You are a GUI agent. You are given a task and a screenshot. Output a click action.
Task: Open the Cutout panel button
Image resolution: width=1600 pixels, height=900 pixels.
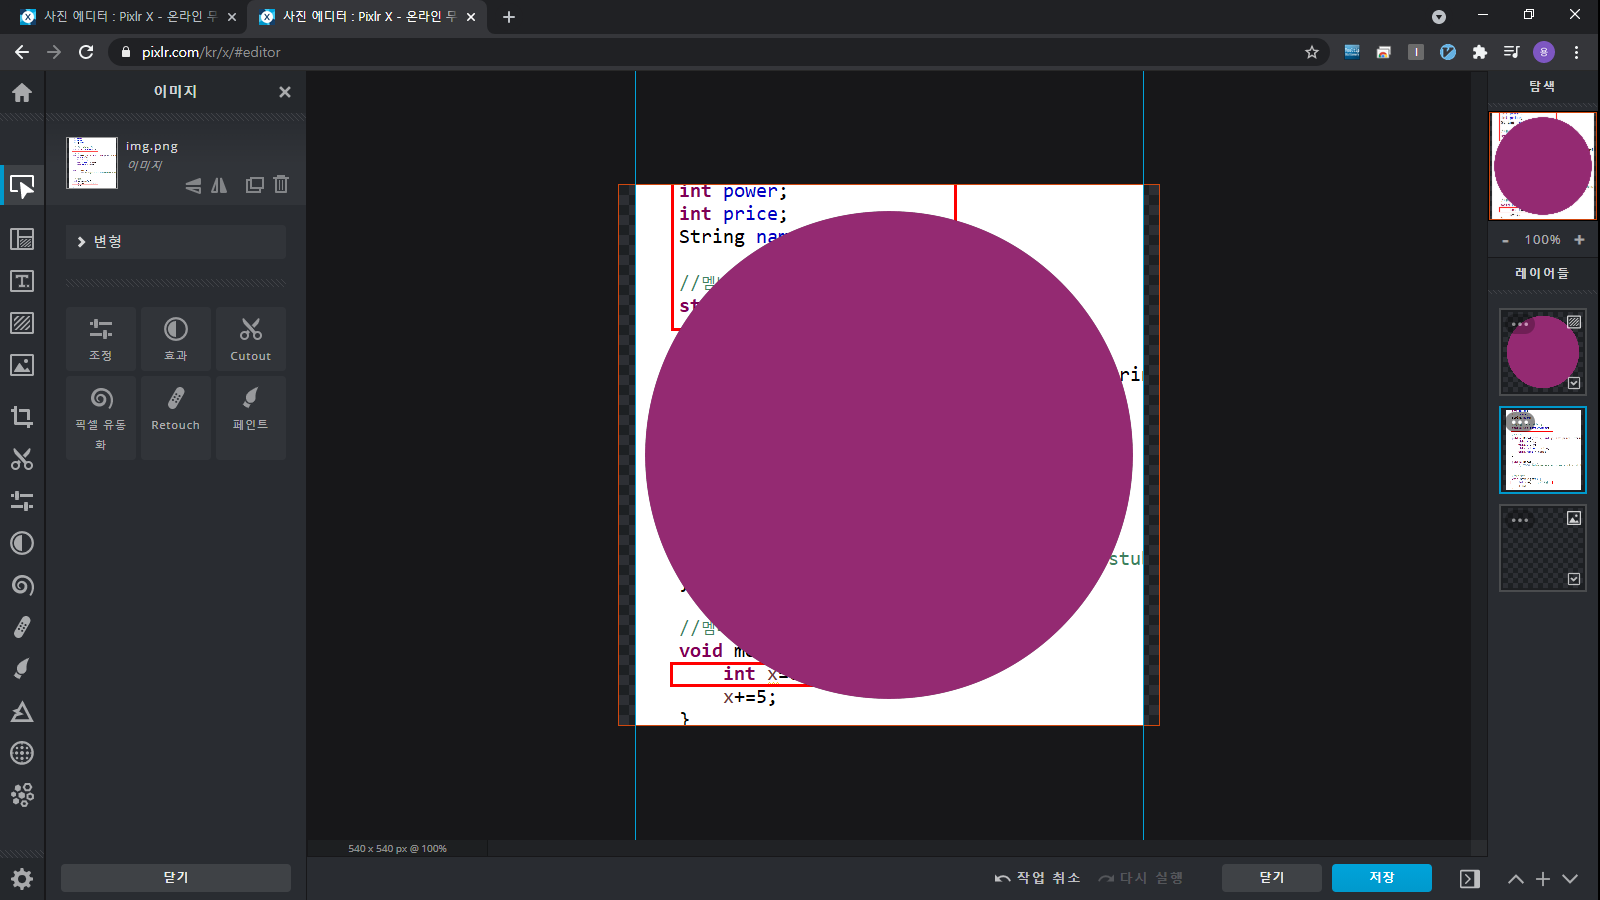point(251,340)
